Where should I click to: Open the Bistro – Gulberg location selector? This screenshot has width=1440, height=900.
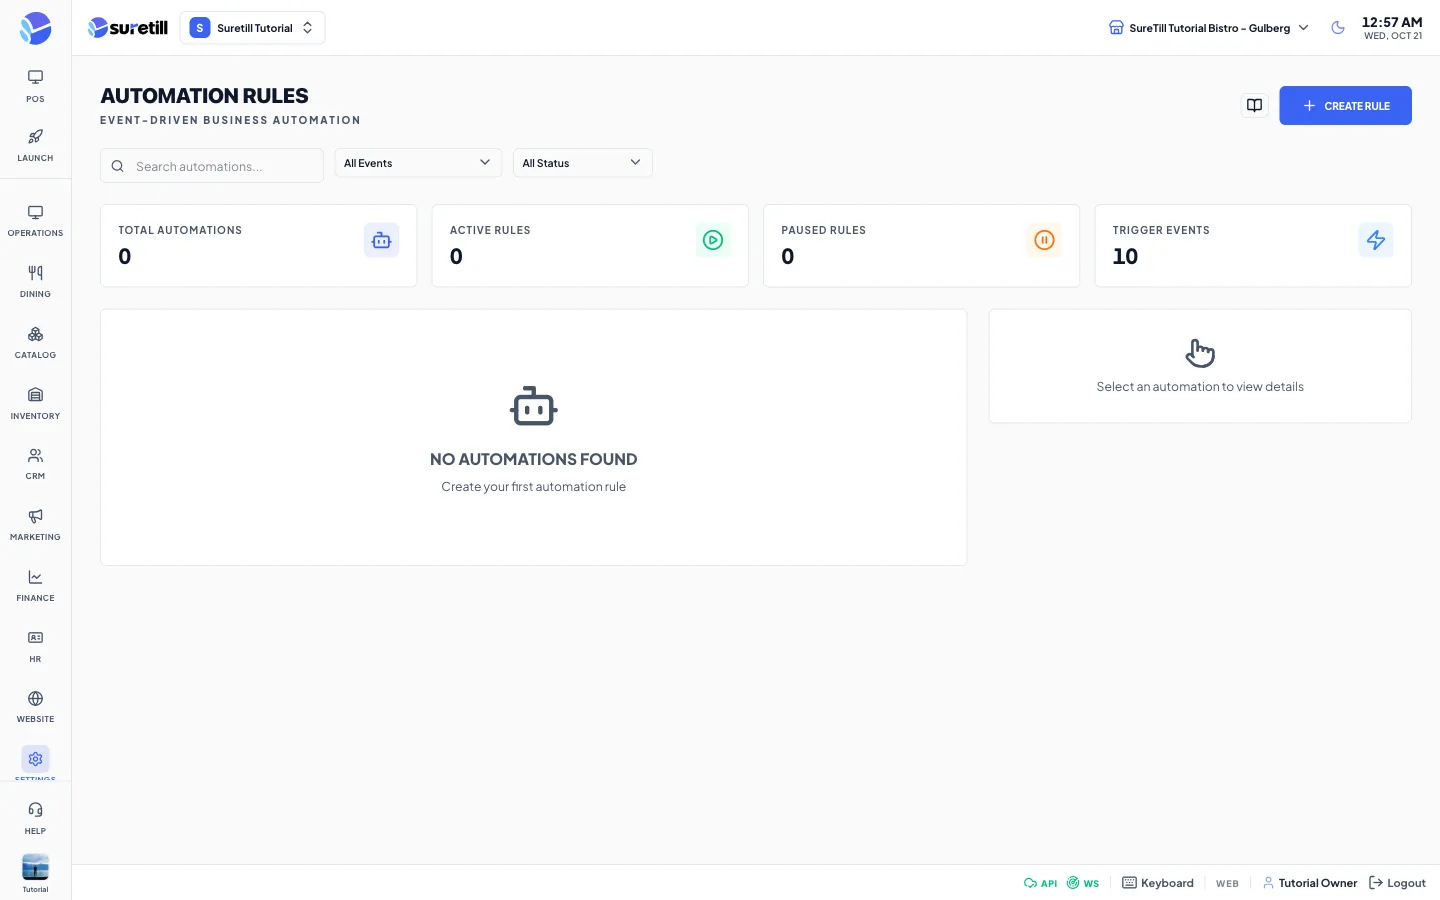pyautogui.click(x=1208, y=28)
